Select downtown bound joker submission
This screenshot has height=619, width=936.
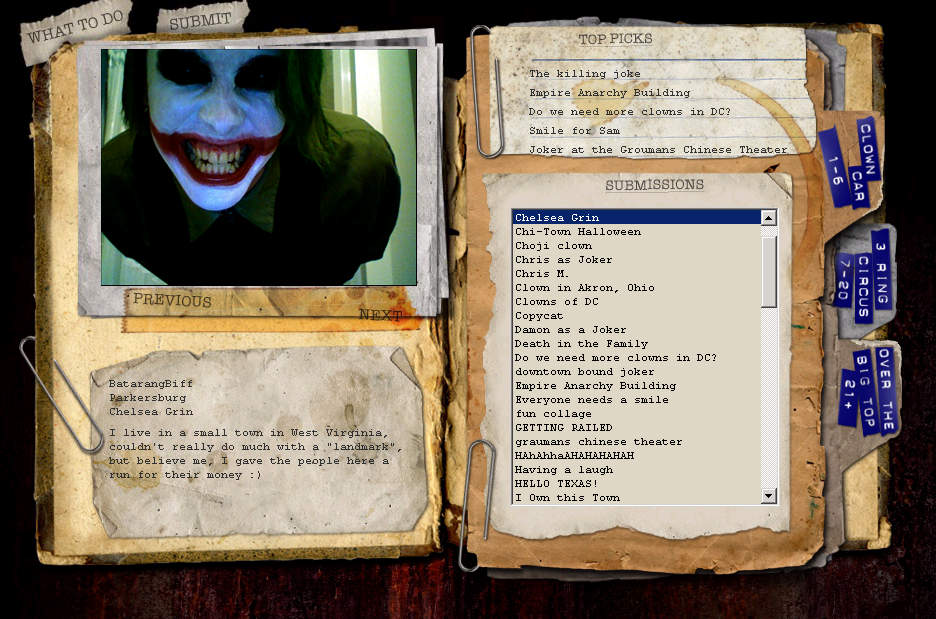(637, 371)
